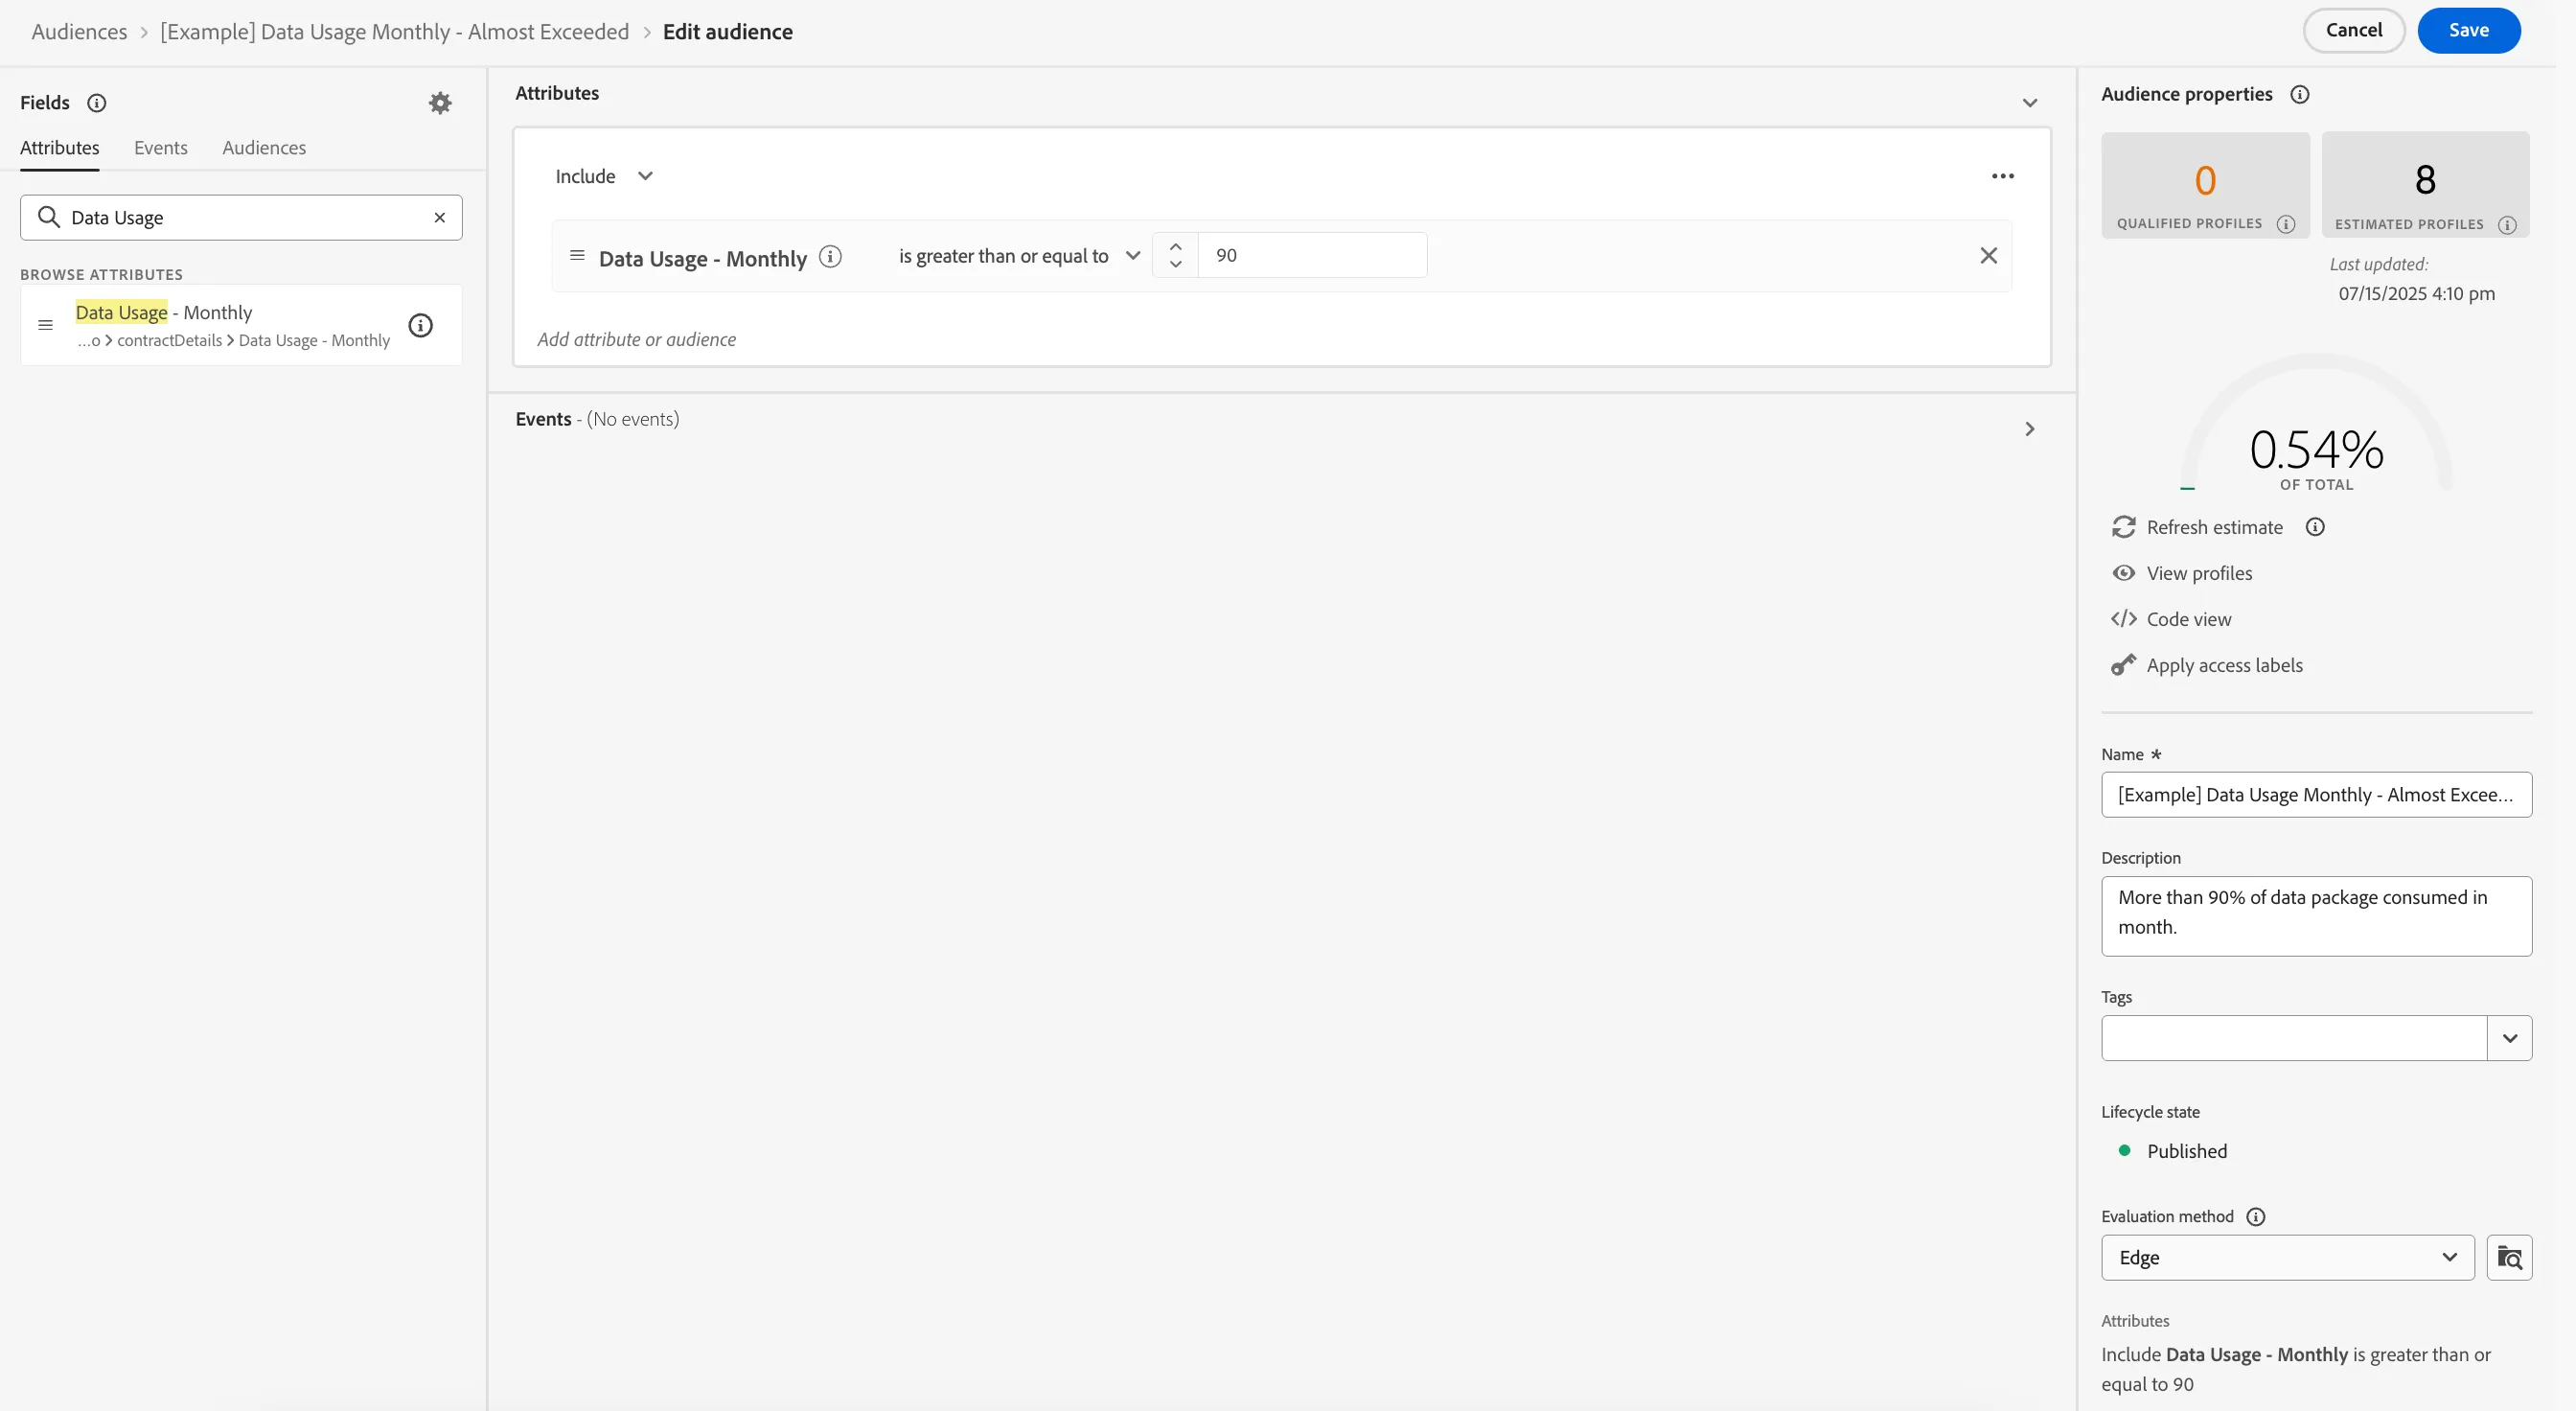Click the Refresh estimate info icon

2315,527
